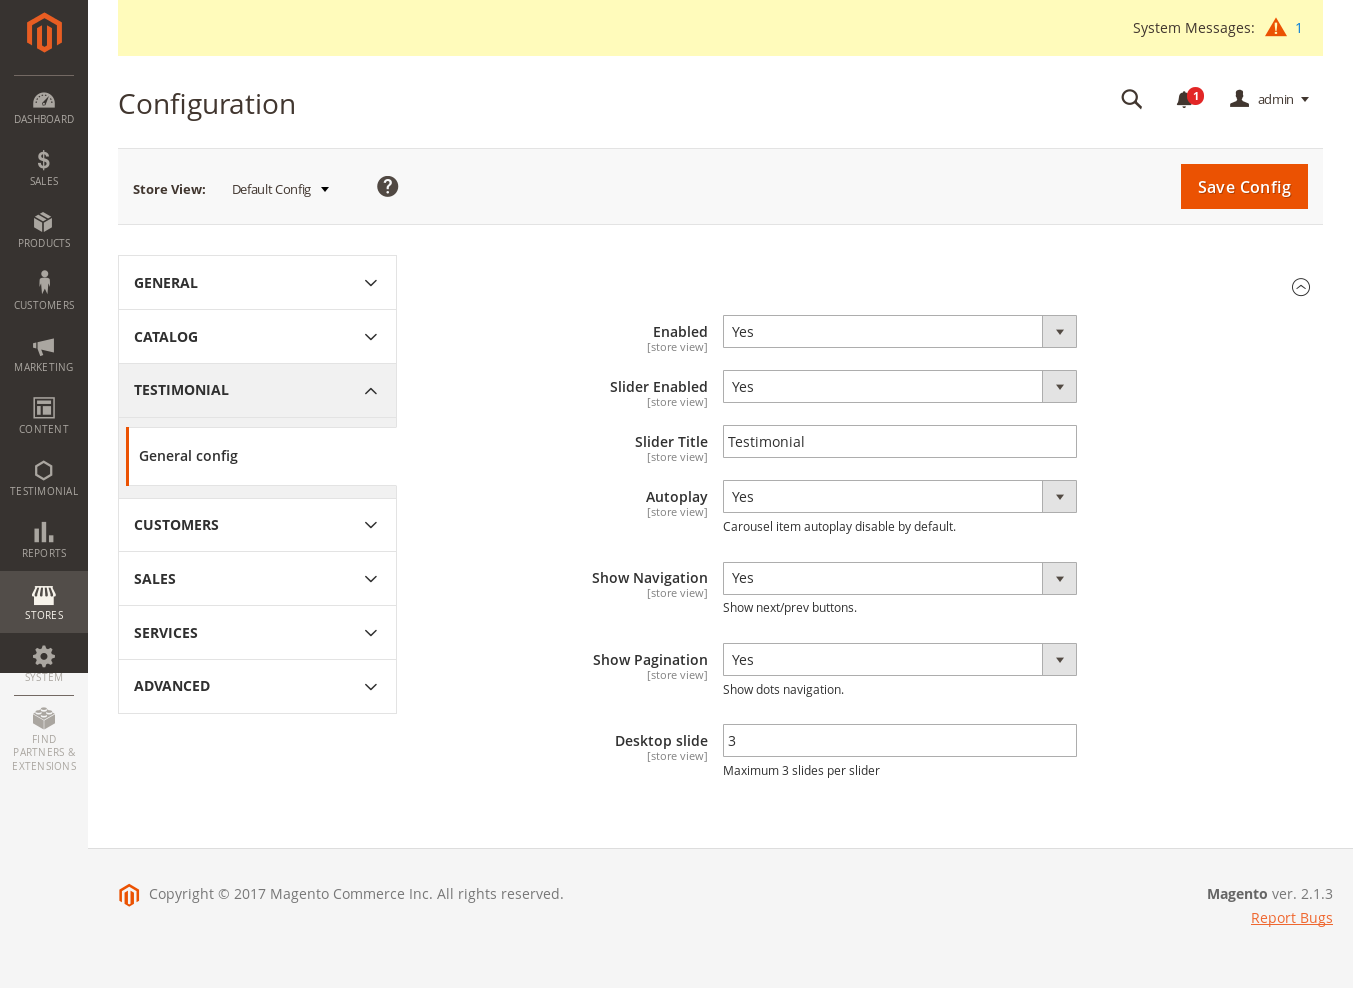Open the Store View Default Config dropdown
Viewport: 1353px width, 988px height.
coord(281,189)
